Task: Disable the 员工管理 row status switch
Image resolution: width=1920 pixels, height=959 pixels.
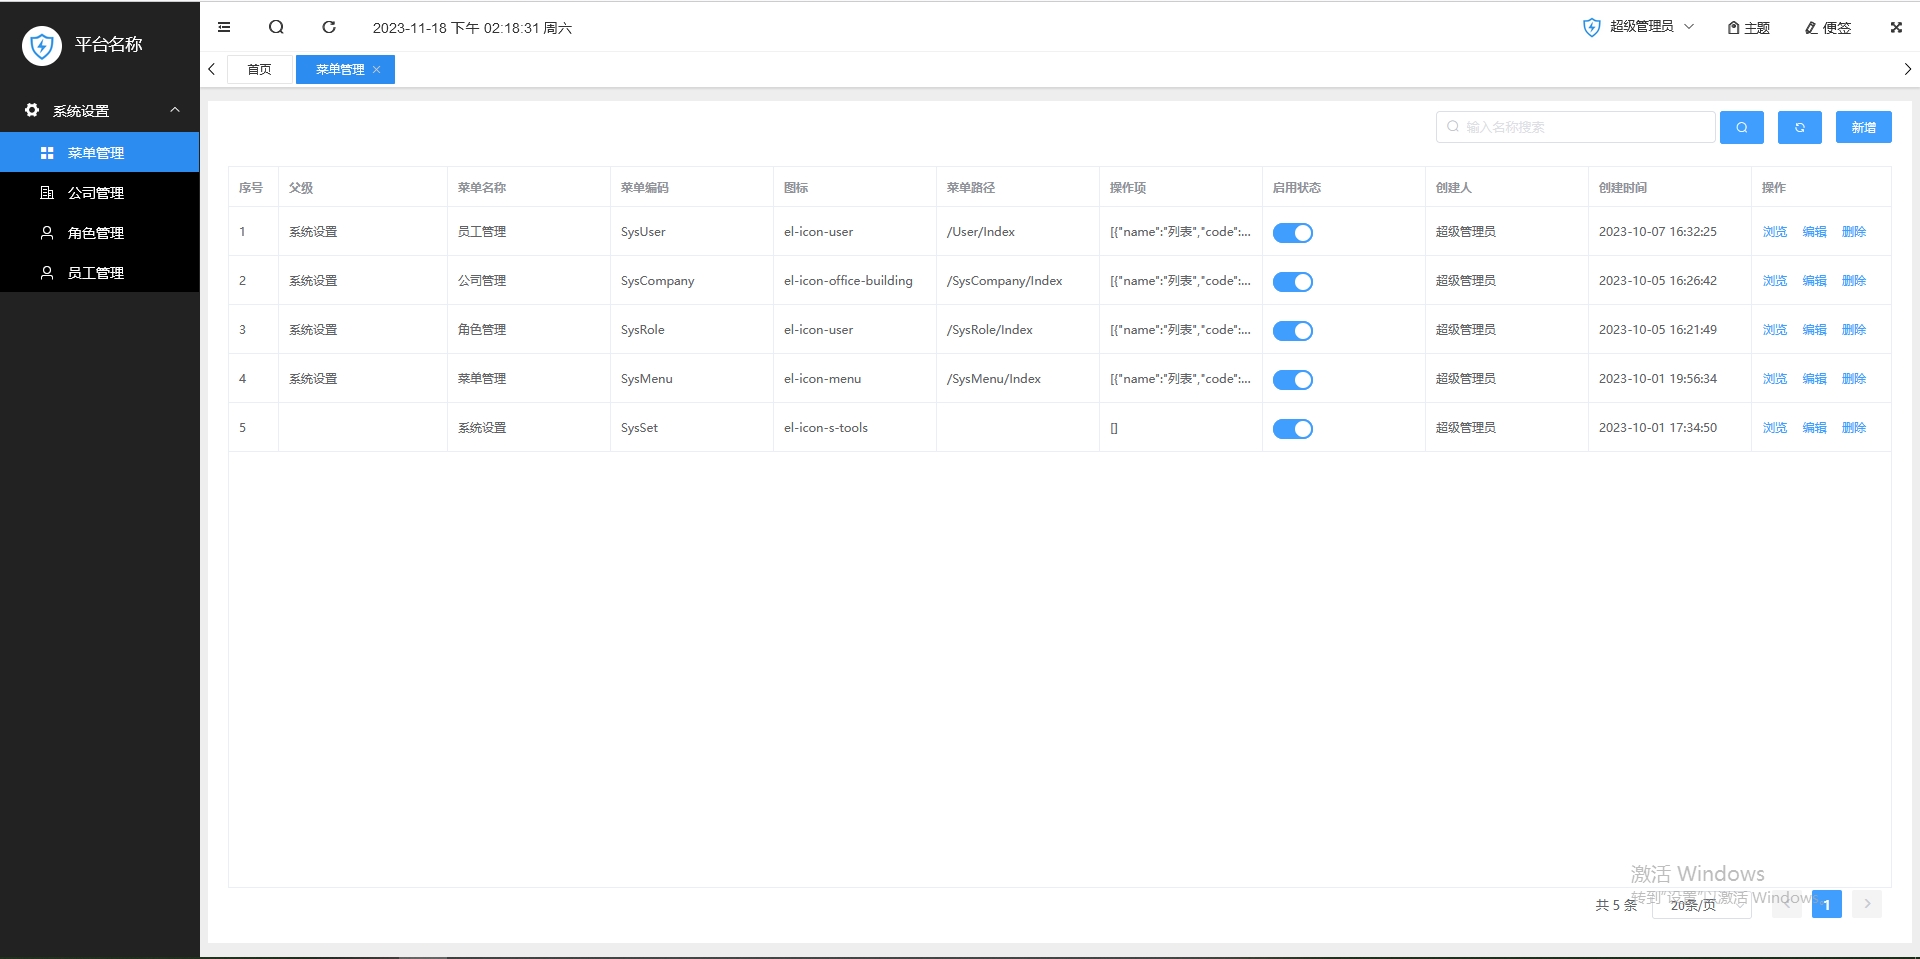Action: (x=1293, y=232)
